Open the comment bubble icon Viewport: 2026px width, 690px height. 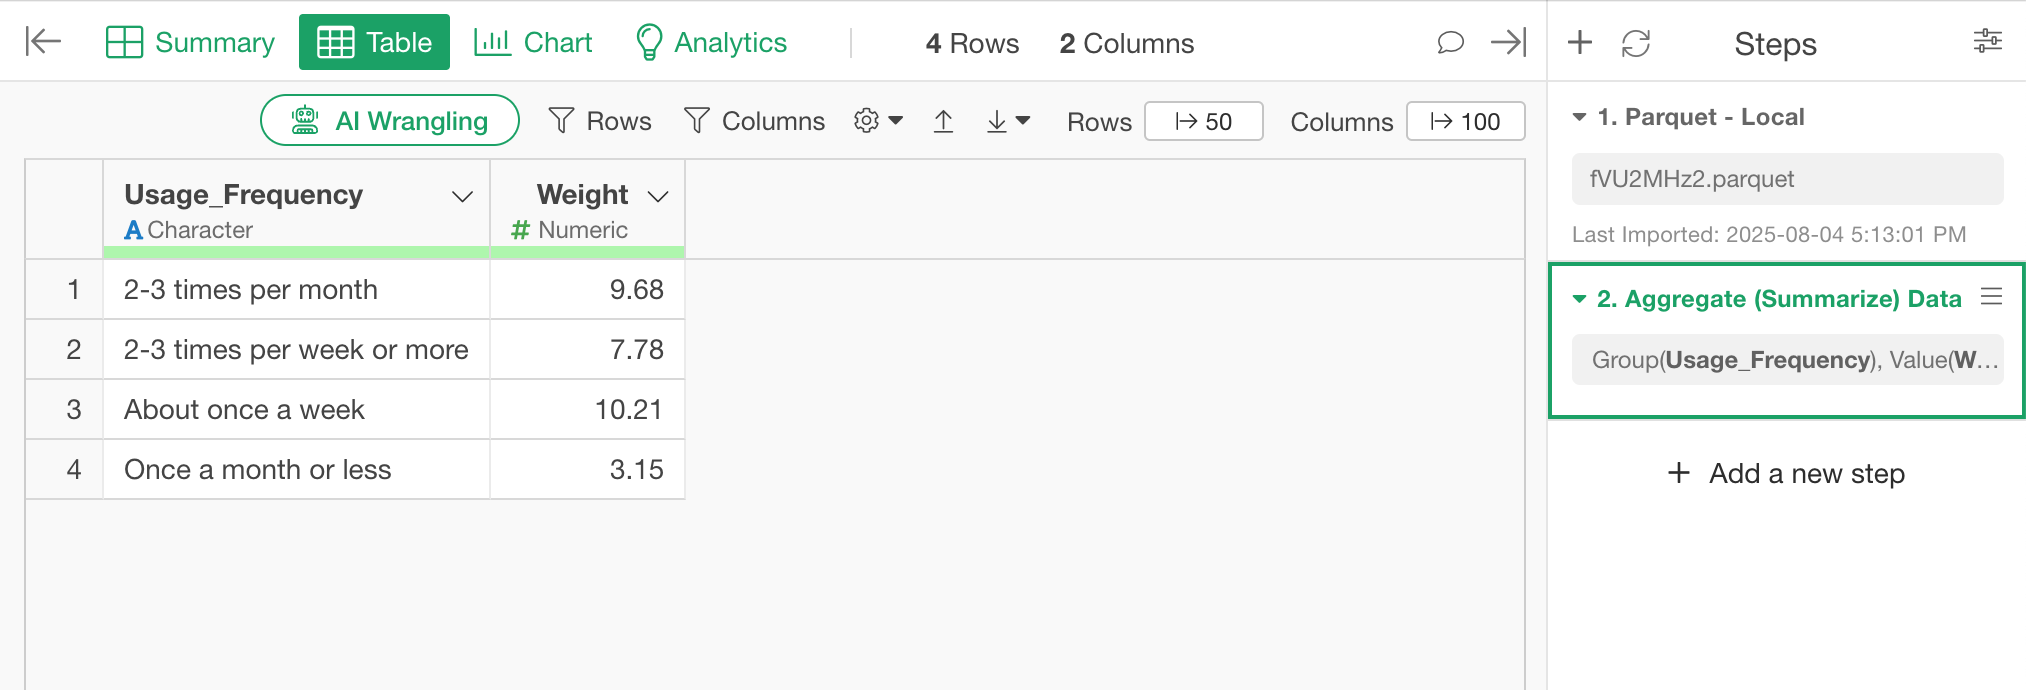[1450, 42]
